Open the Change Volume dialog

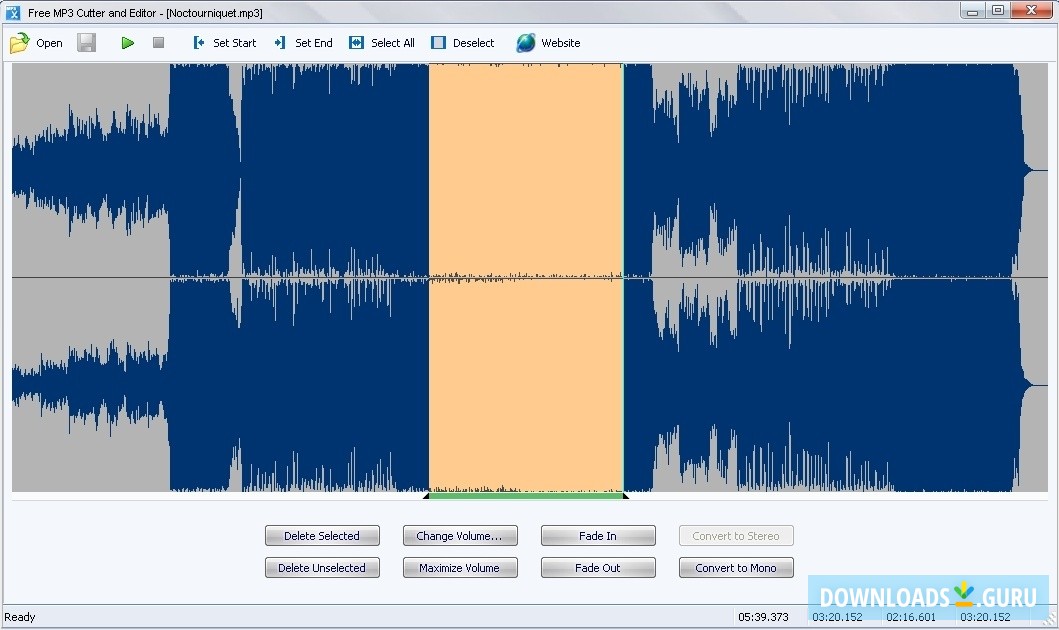[x=460, y=536]
